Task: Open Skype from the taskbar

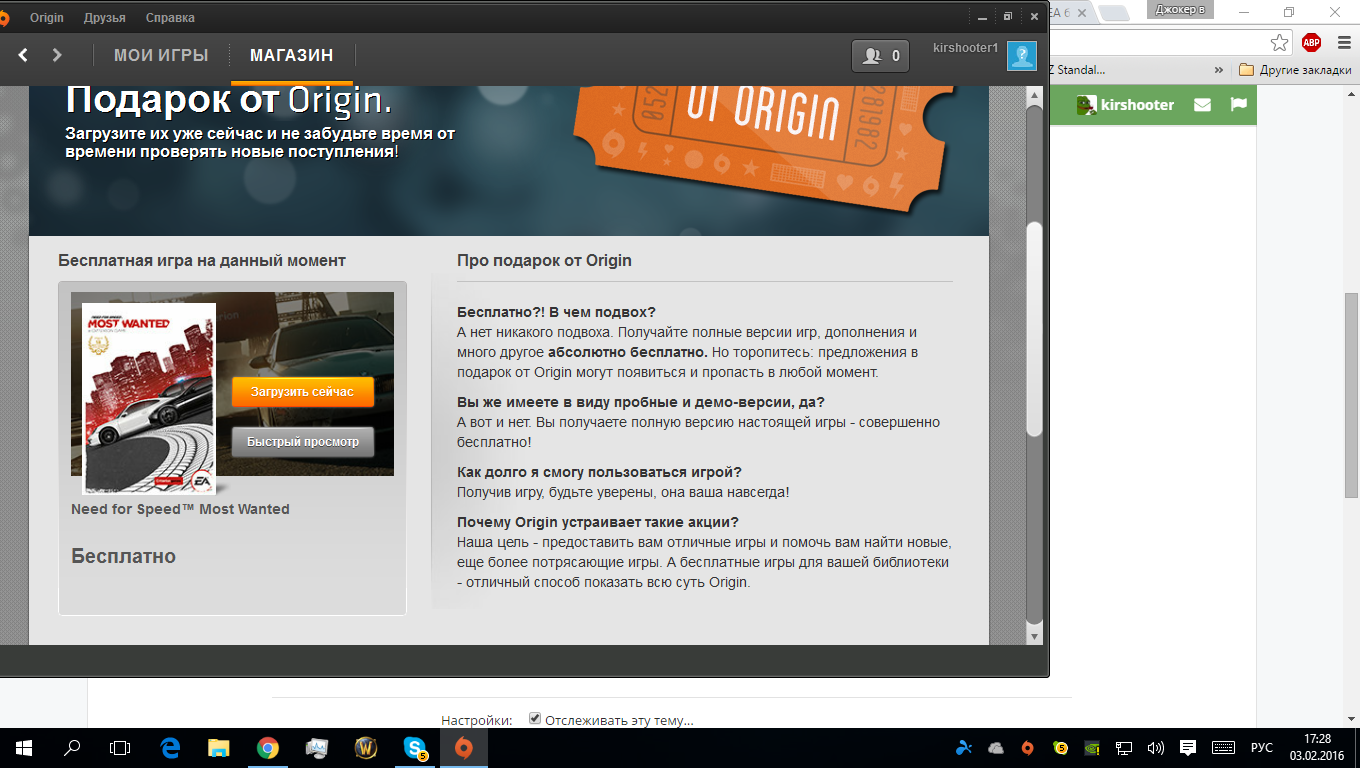Action: coord(414,747)
